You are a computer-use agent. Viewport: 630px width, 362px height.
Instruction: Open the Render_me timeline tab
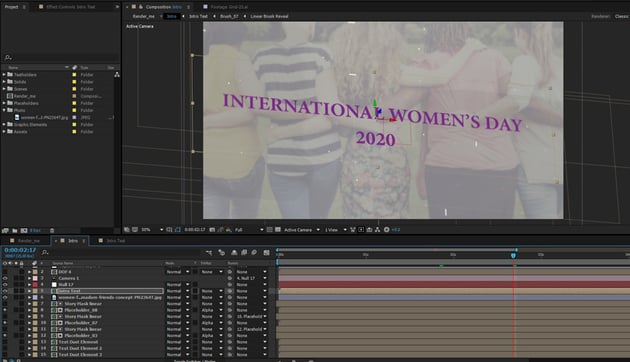click(x=29, y=241)
